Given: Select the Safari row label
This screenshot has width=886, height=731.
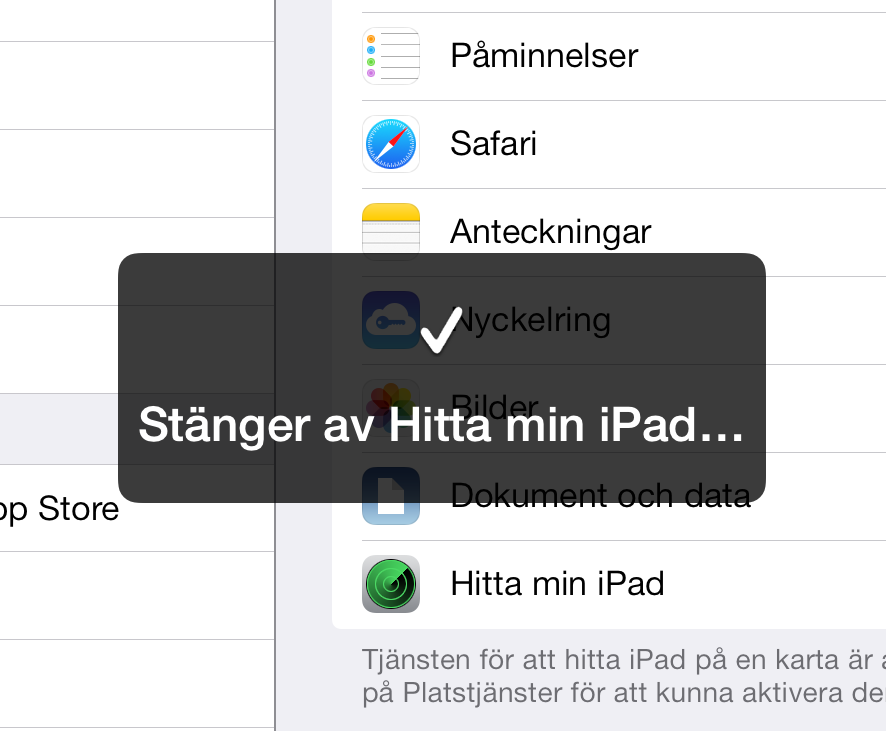Looking at the screenshot, I should pyautogui.click(x=493, y=143).
